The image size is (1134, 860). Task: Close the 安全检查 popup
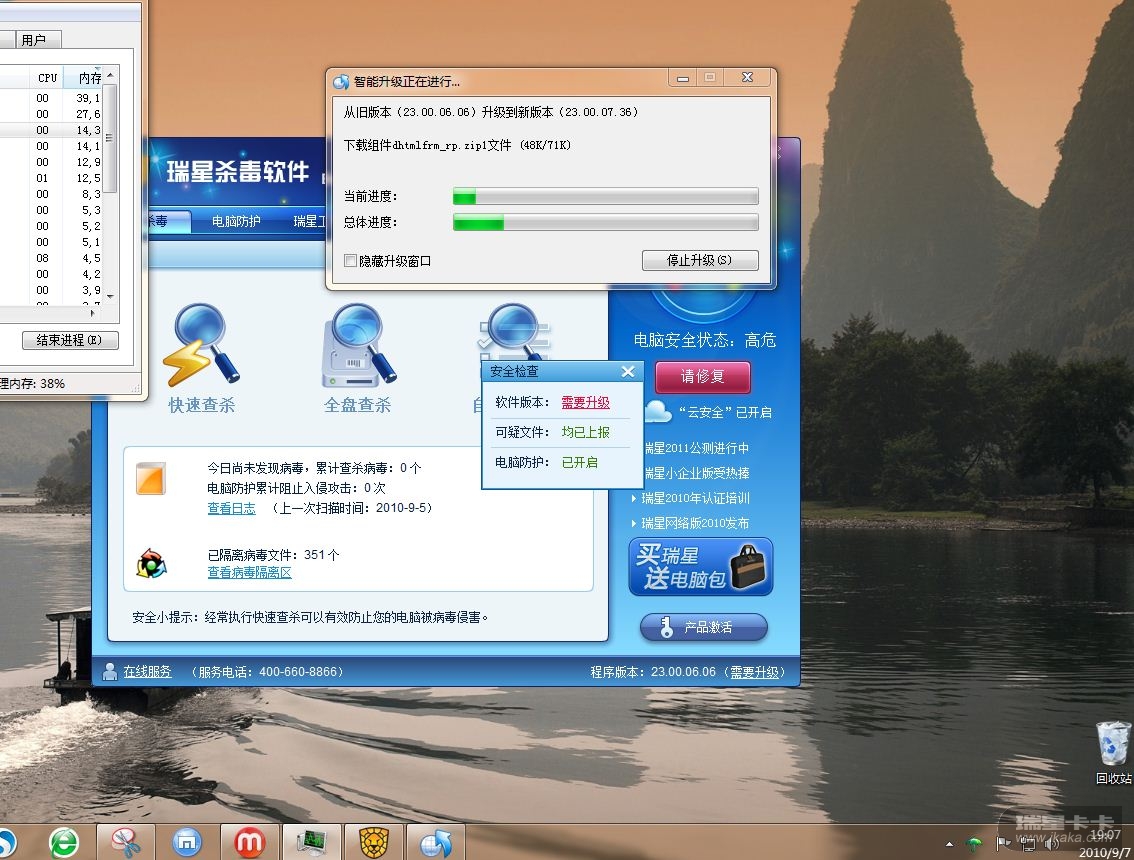[628, 371]
